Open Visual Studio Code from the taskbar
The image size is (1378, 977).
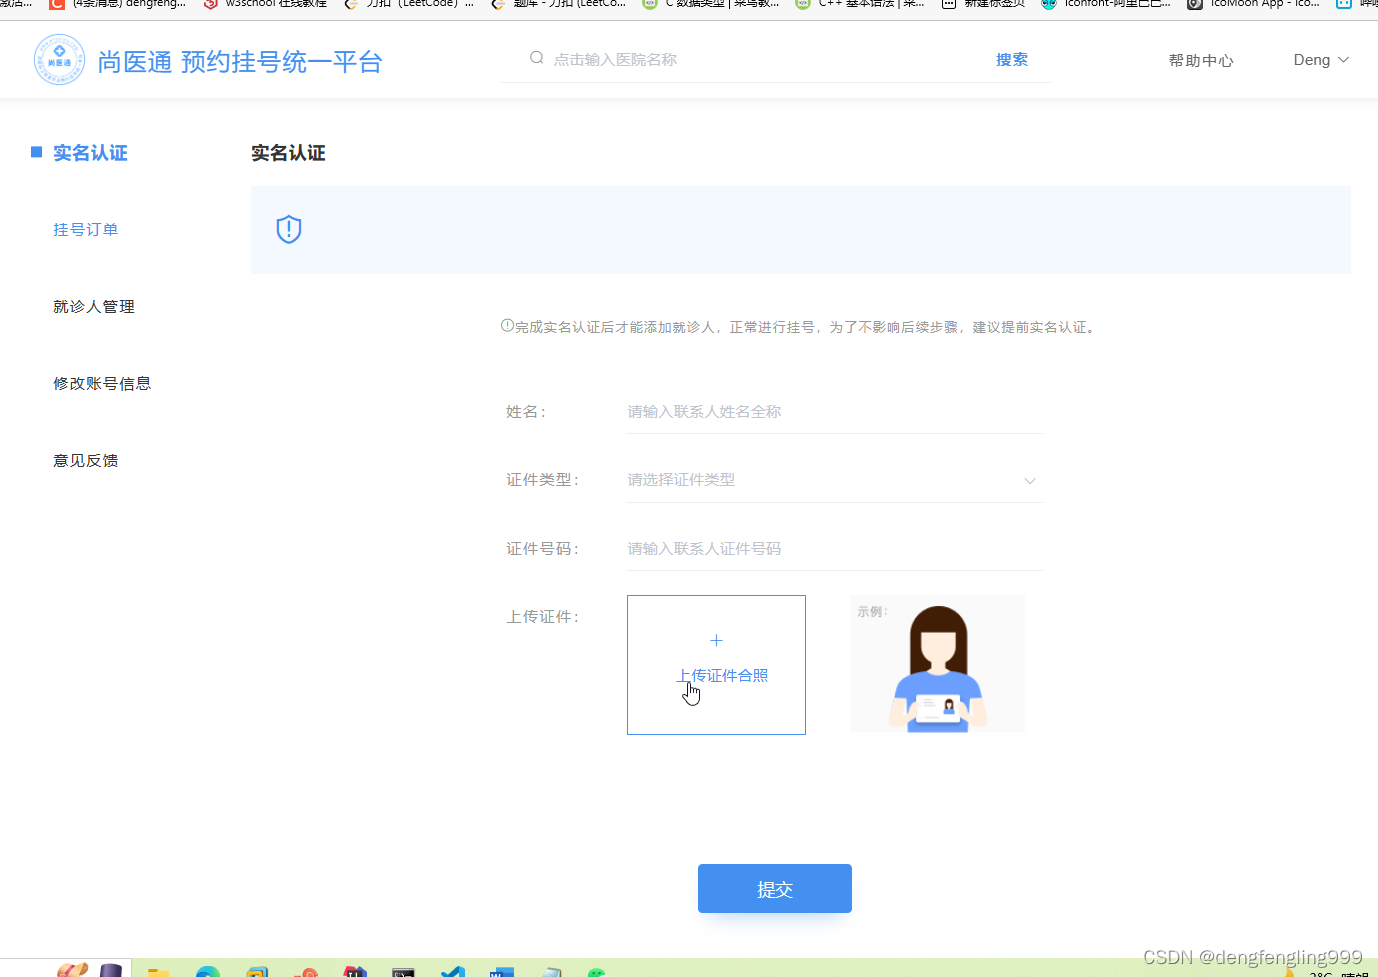coord(453,971)
